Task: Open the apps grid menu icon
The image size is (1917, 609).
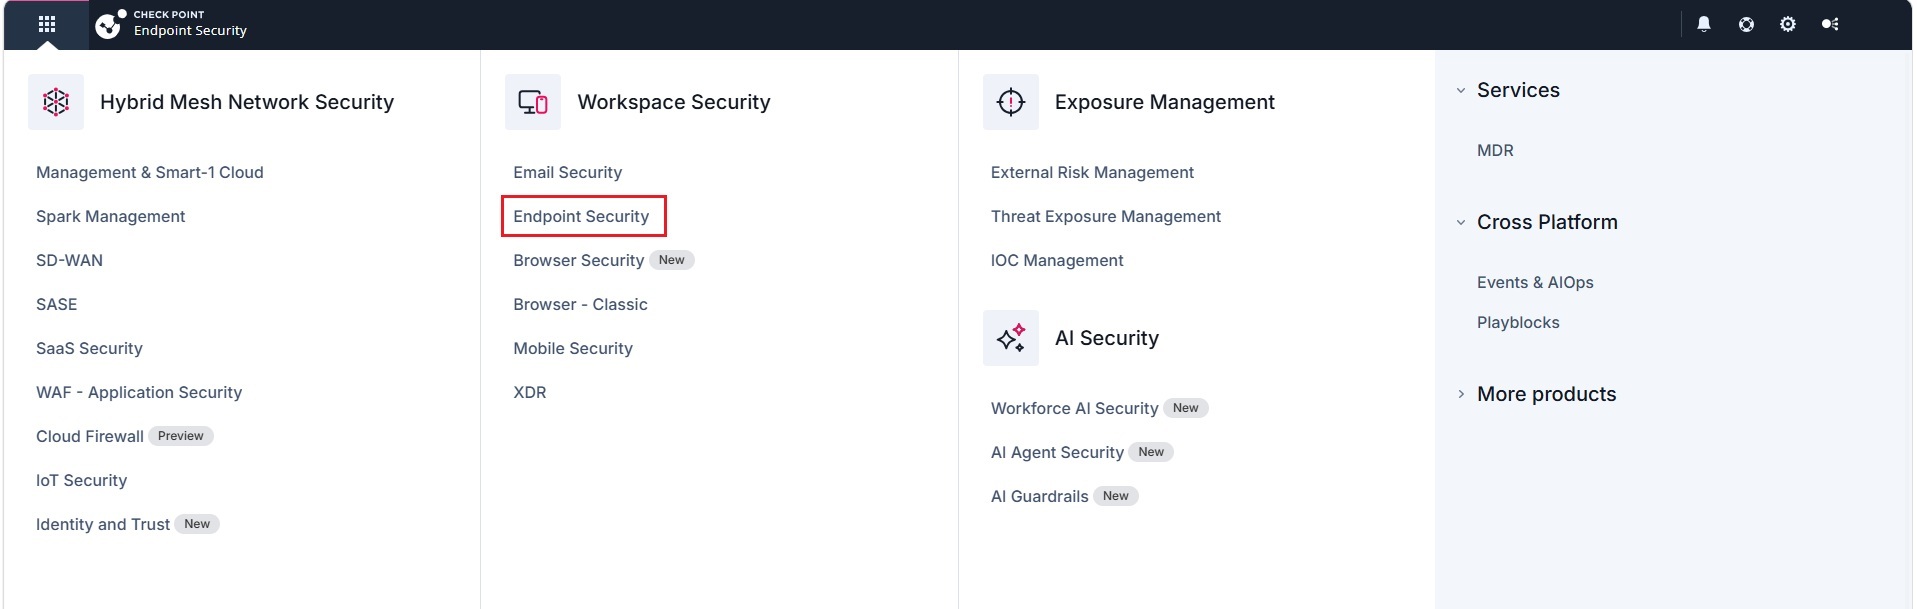Action: click(47, 24)
